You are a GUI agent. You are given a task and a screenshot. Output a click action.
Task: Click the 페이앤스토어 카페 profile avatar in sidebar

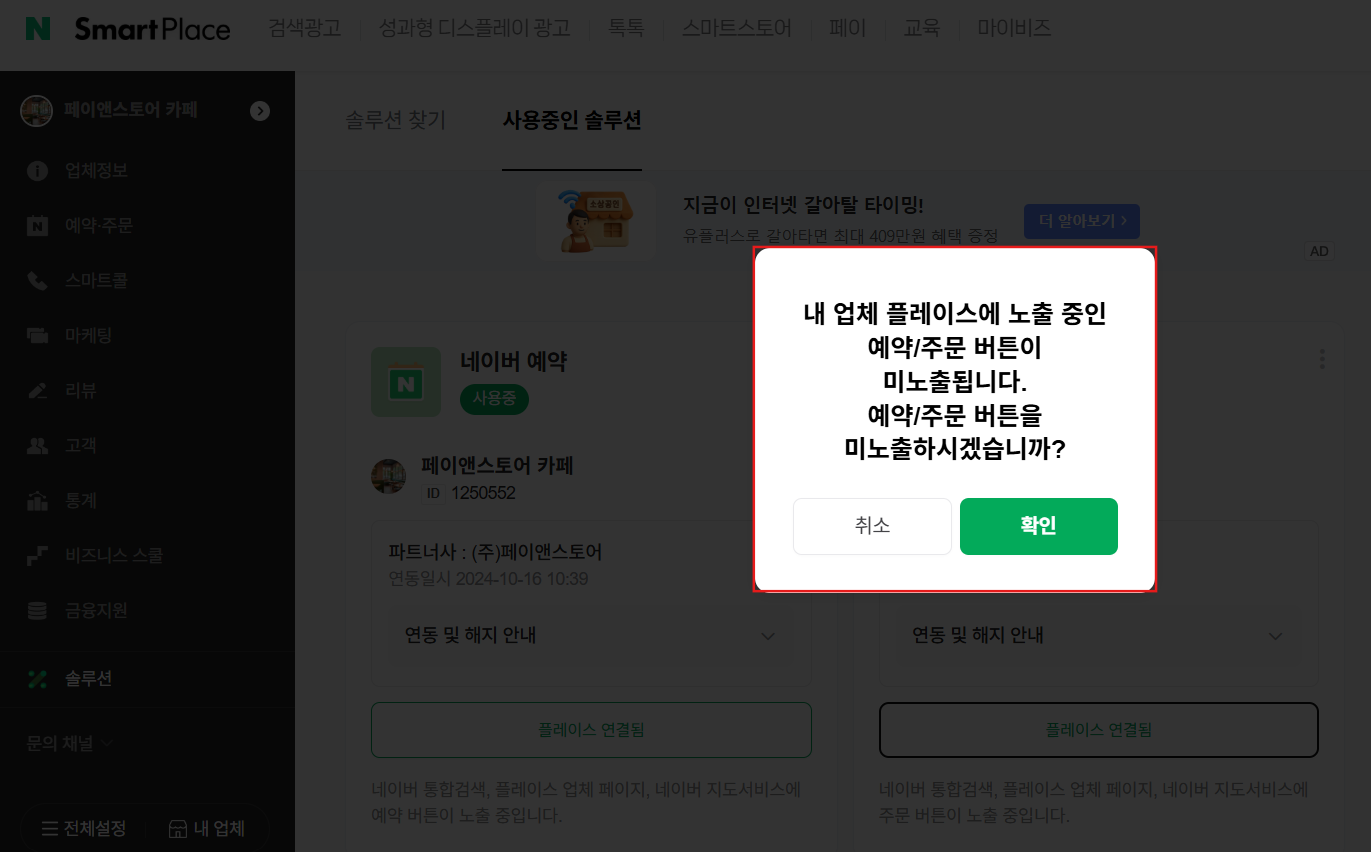pos(37,111)
